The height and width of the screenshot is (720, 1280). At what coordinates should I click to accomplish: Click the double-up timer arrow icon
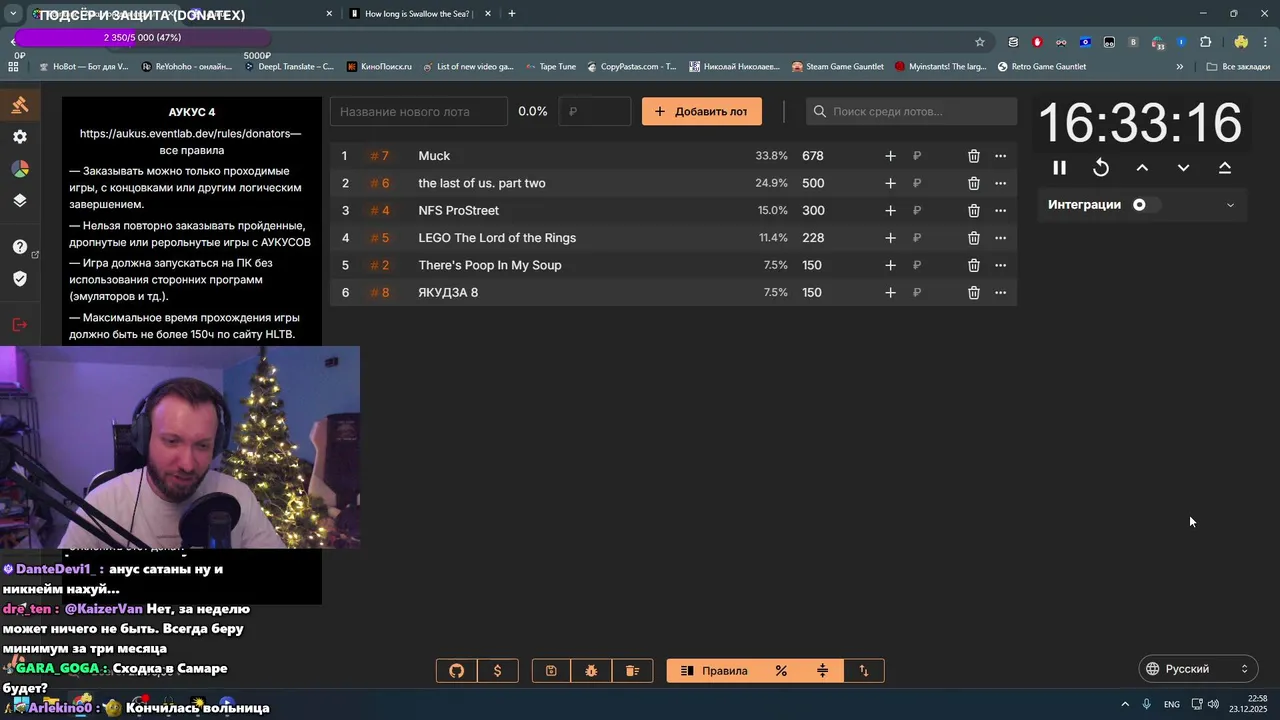pyautogui.click(x=1225, y=168)
